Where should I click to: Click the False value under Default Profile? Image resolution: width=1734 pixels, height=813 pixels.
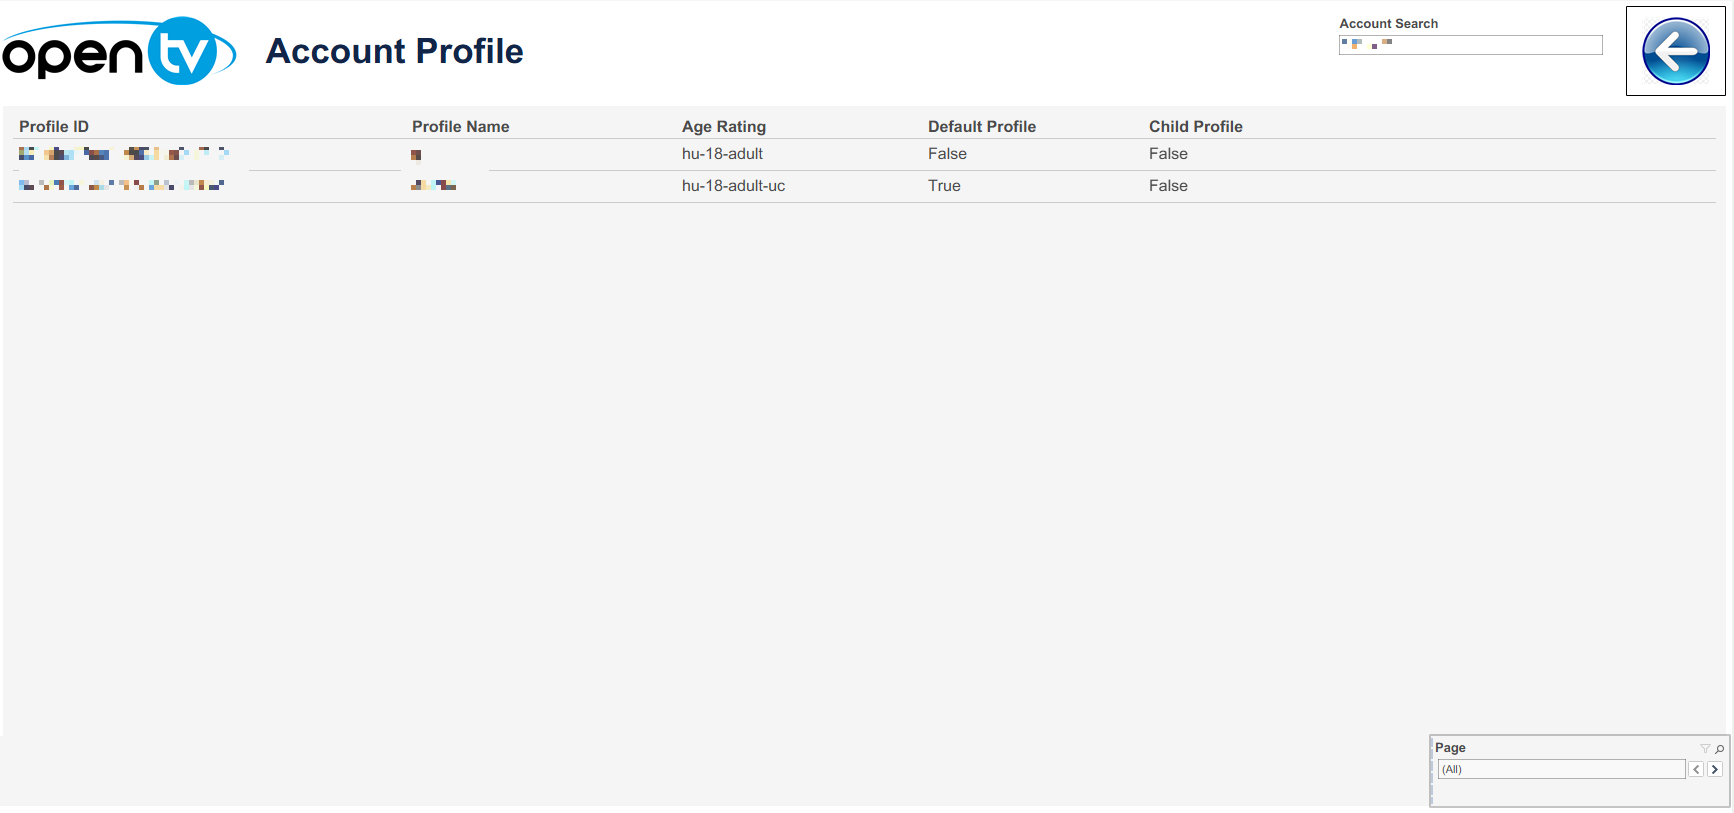click(x=947, y=154)
